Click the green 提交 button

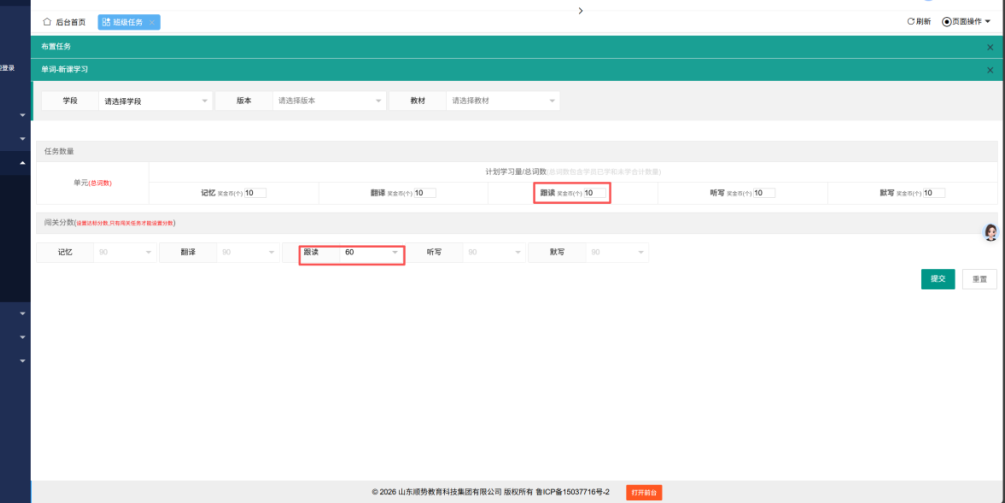tap(937, 279)
